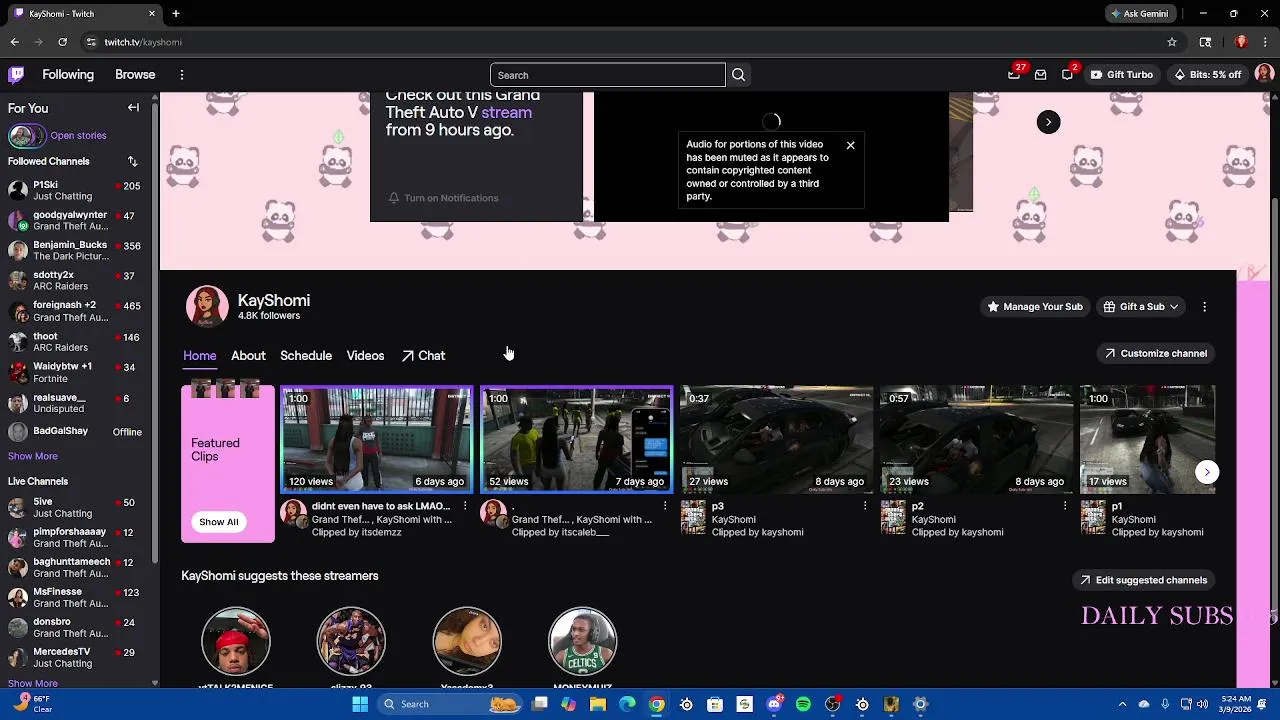The image size is (1280, 720).
Task: Click Manage Your Sub button
Action: 1035,306
